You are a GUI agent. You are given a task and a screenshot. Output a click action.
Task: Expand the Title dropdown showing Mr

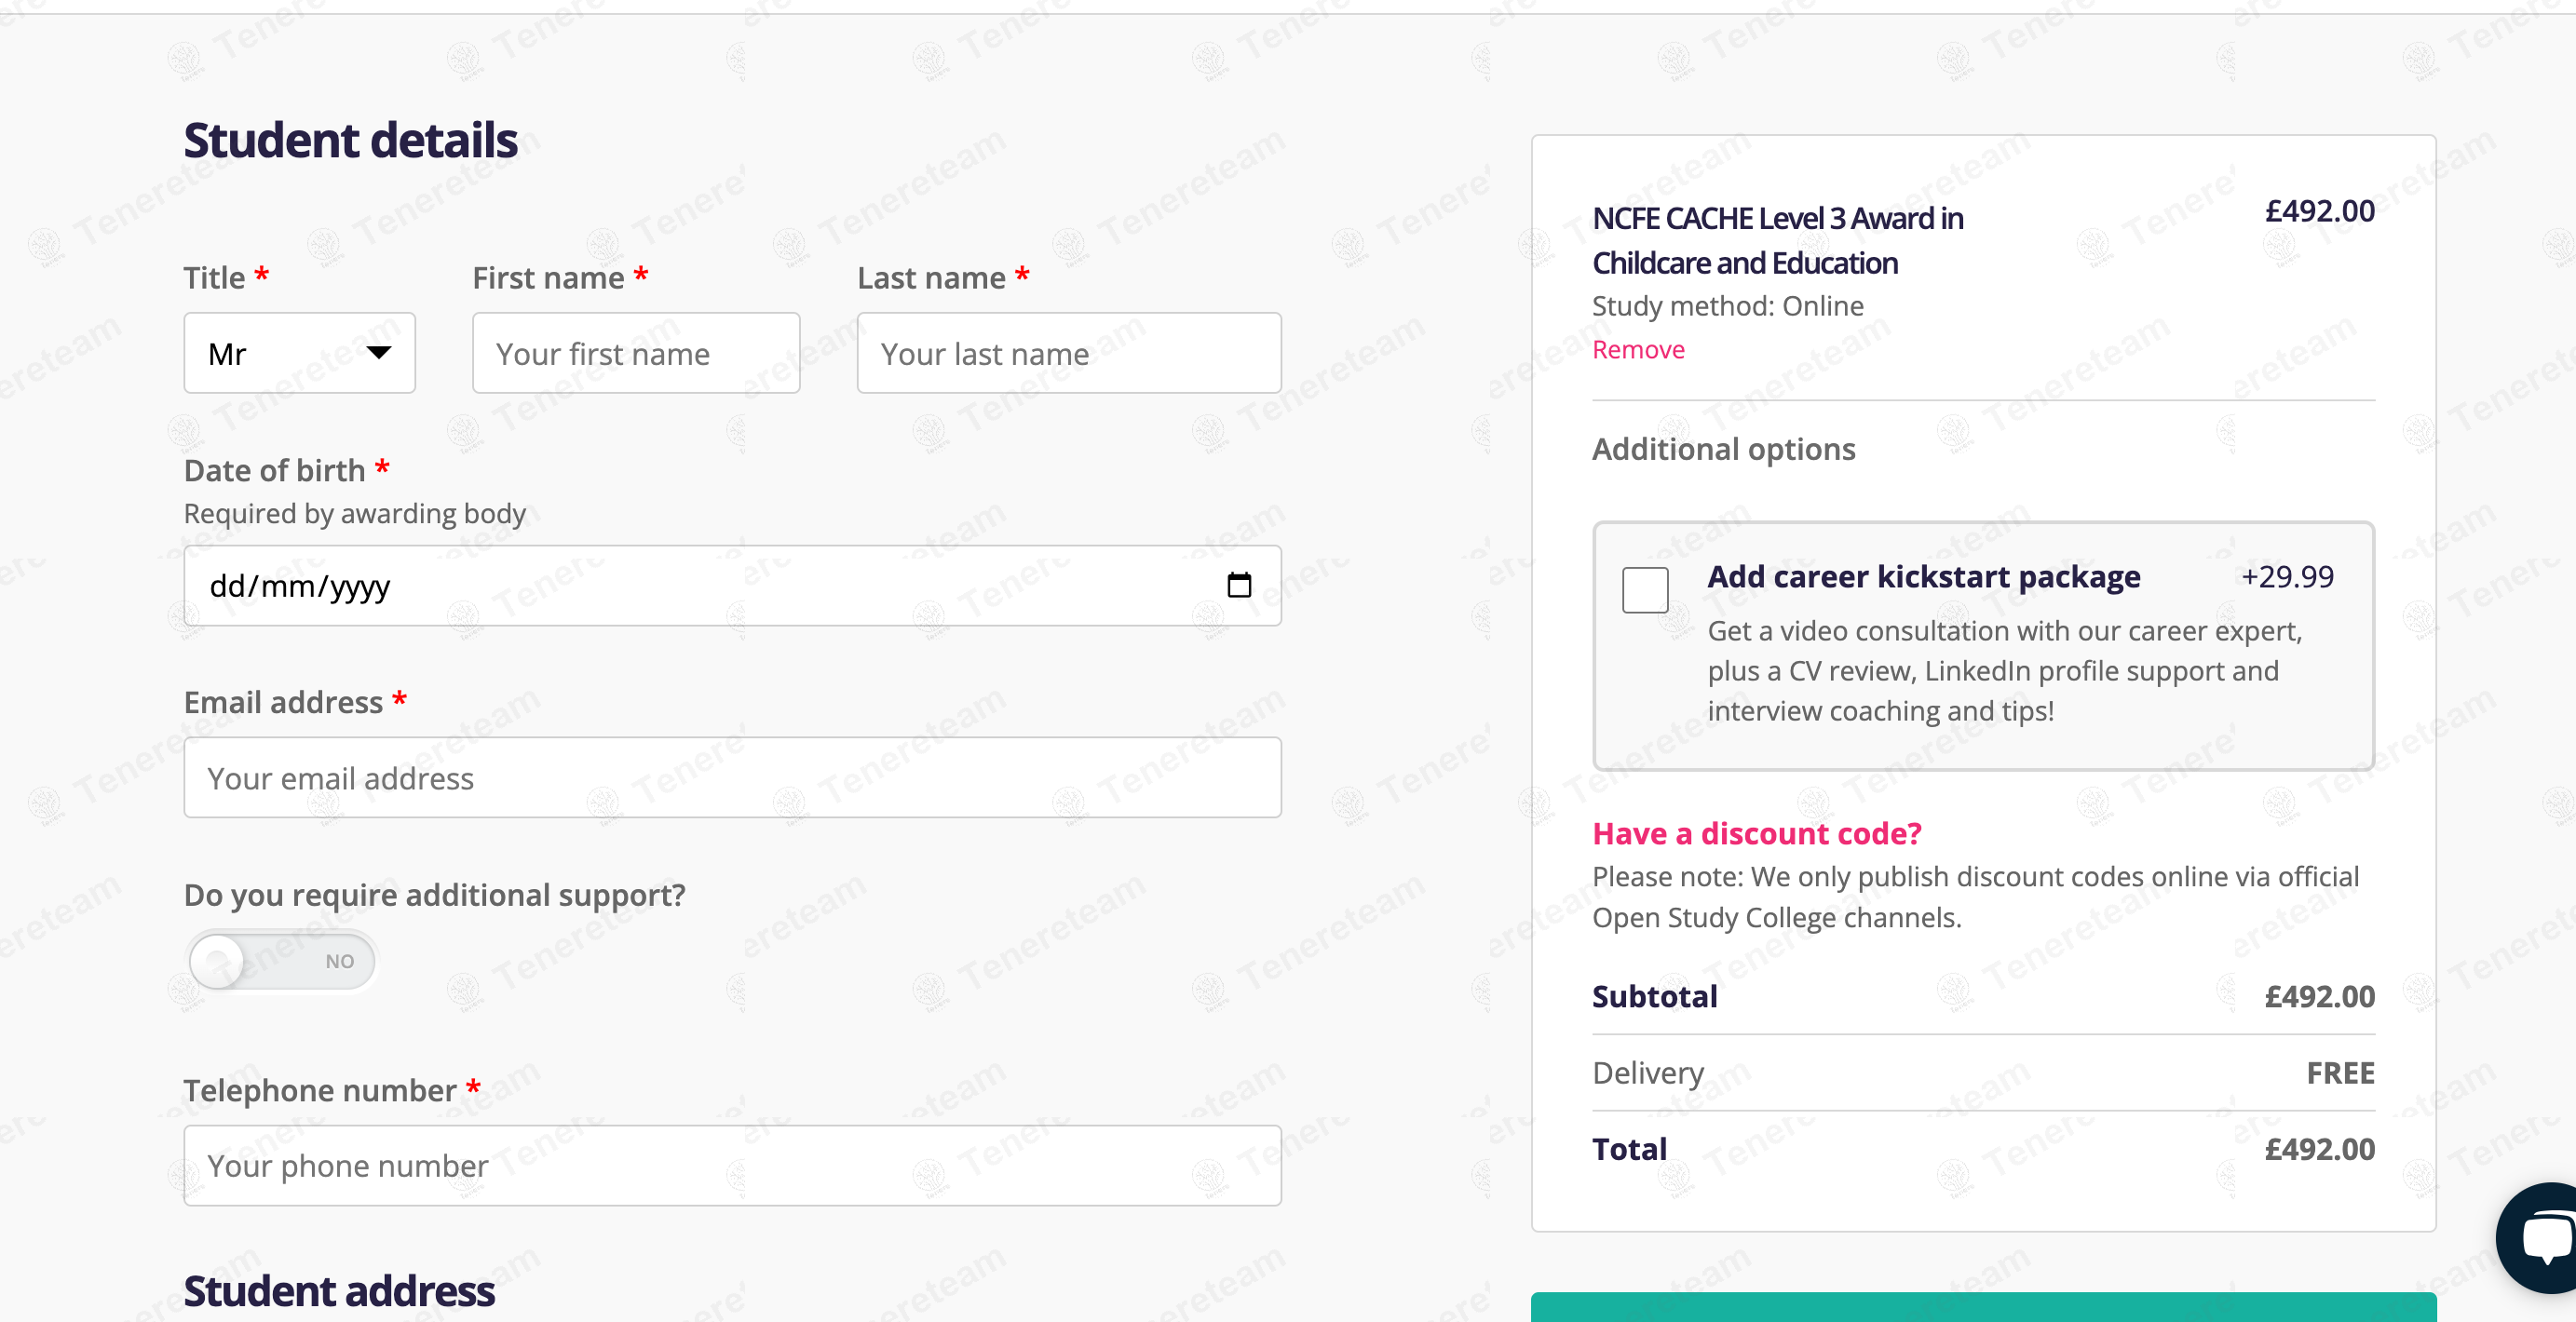pos(299,353)
